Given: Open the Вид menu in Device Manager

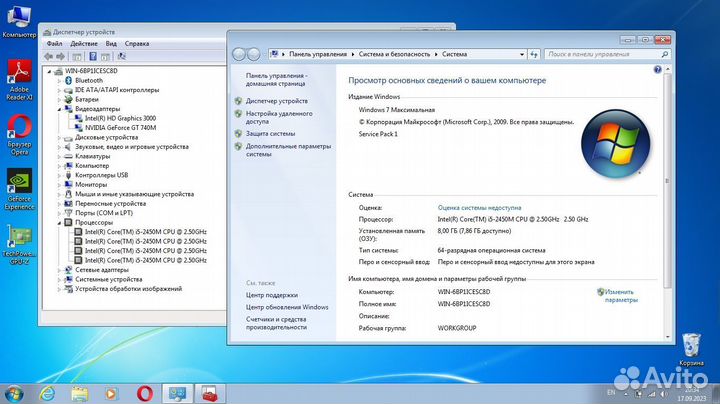Looking at the screenshot, I should click(x=111, y=44).
